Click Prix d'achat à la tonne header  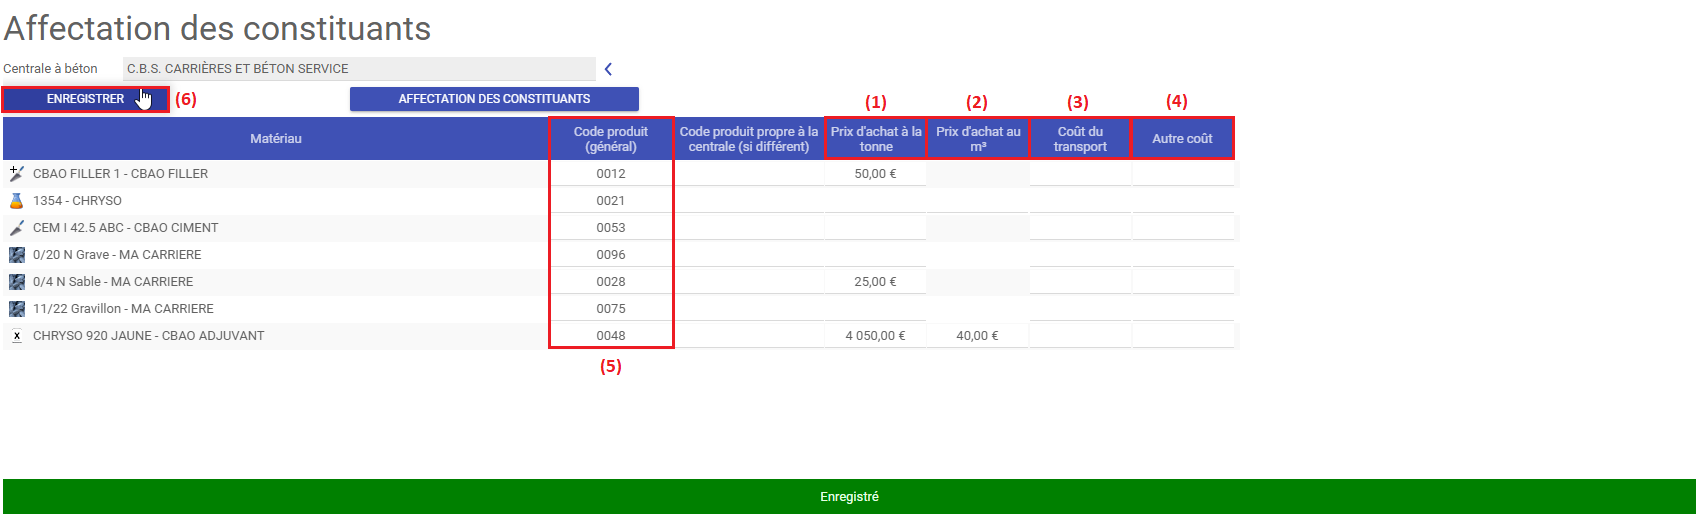[876, 139]
